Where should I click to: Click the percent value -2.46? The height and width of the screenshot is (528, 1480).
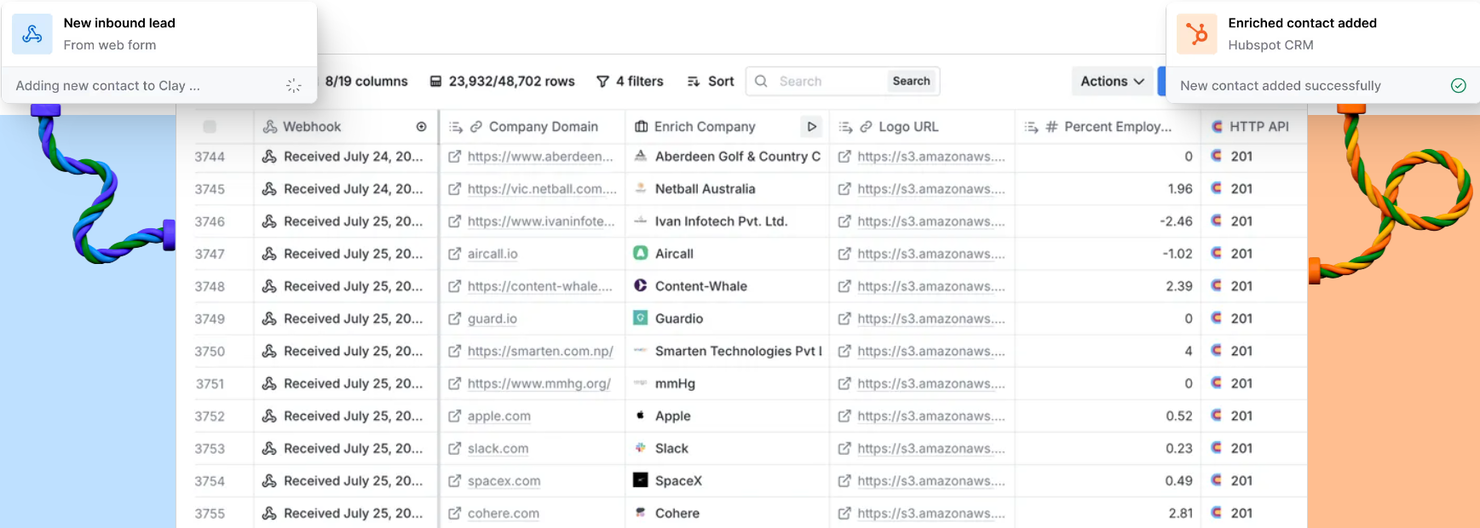(1177, 222)
